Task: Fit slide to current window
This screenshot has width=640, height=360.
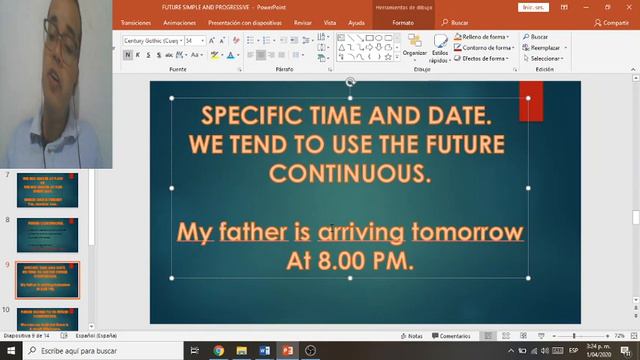Action: (634, 336)
